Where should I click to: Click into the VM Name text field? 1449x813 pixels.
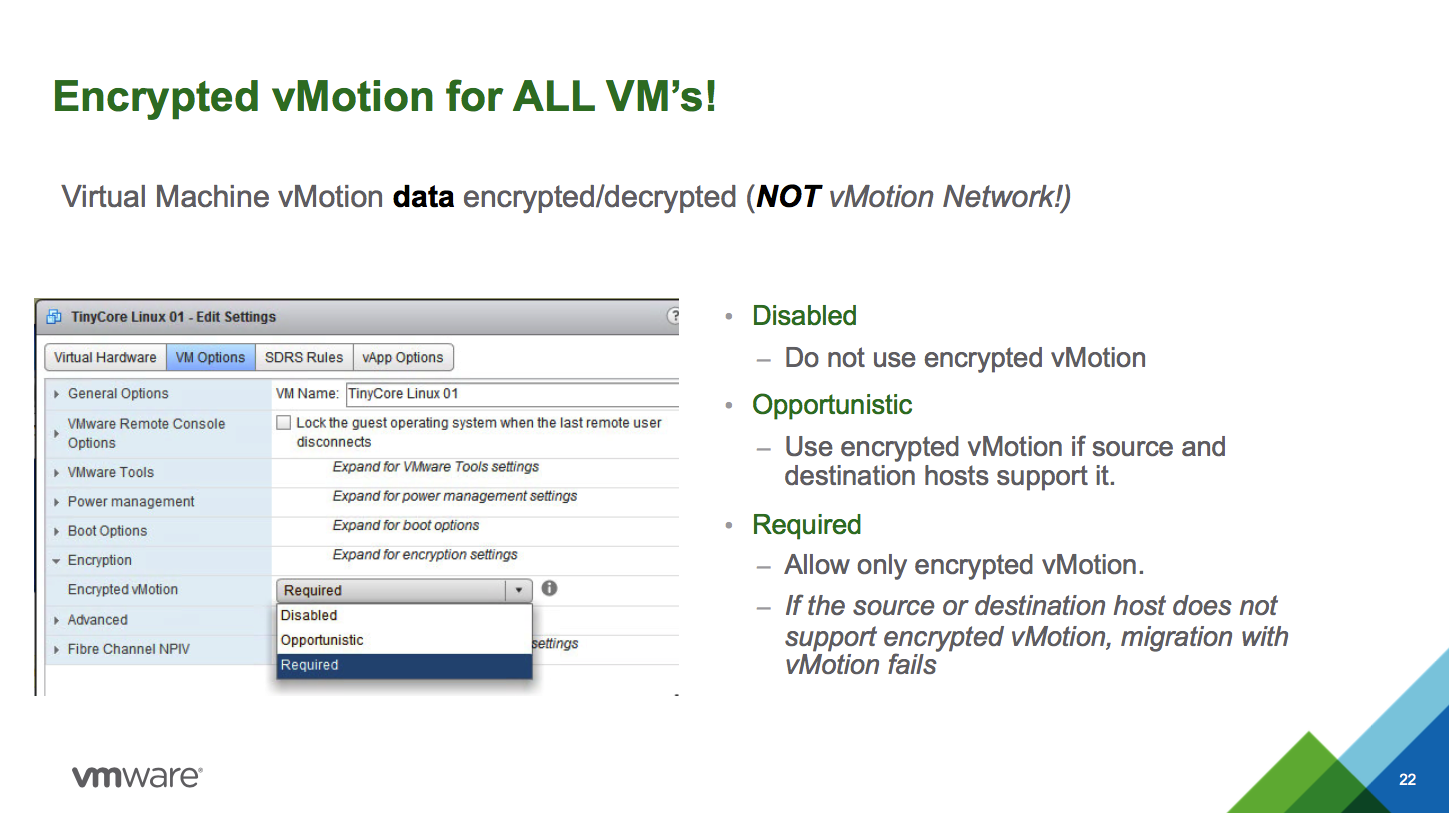coord(510,394)
